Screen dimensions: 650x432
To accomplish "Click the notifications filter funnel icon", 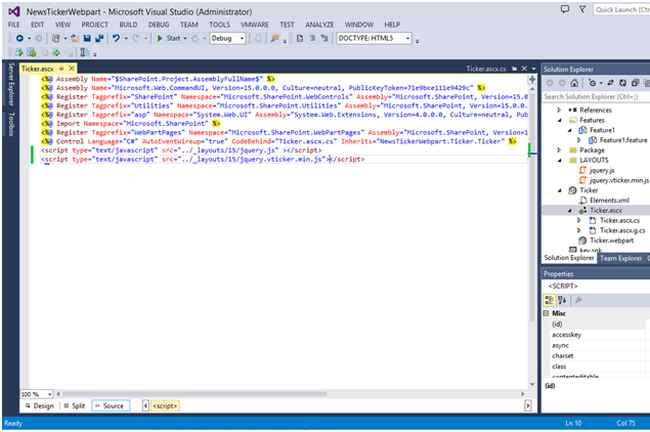I will point(582,9).
